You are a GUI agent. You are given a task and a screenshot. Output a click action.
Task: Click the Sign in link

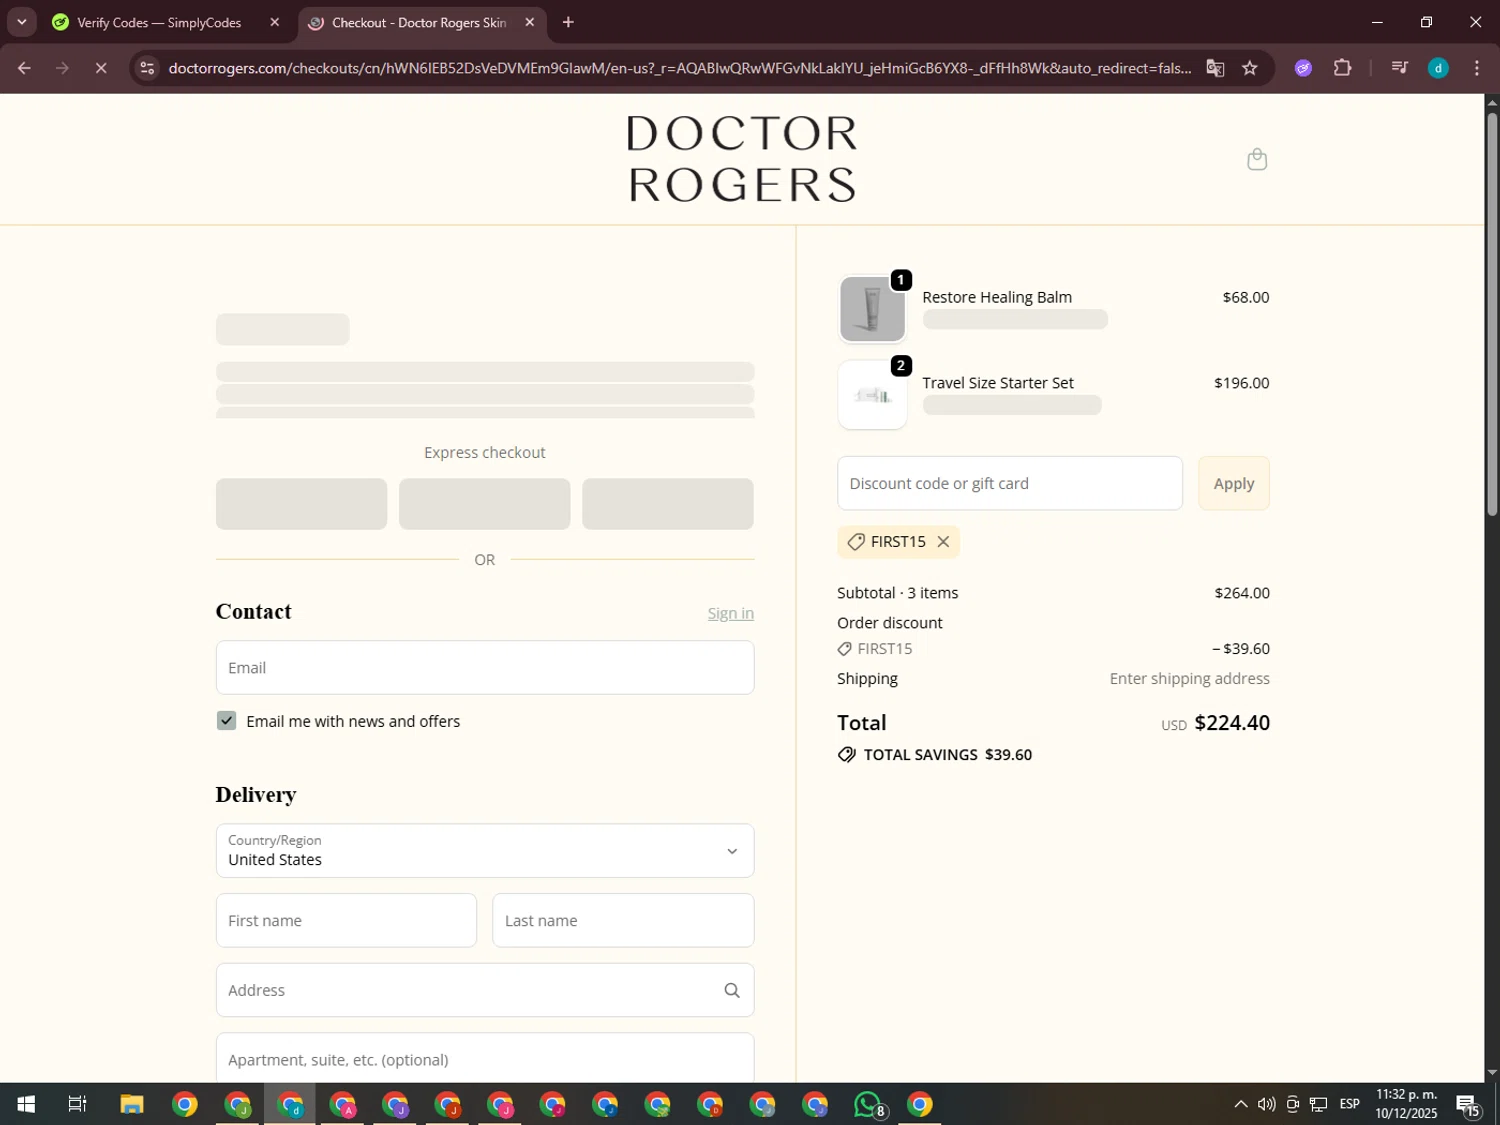click(x=731, y=613)
